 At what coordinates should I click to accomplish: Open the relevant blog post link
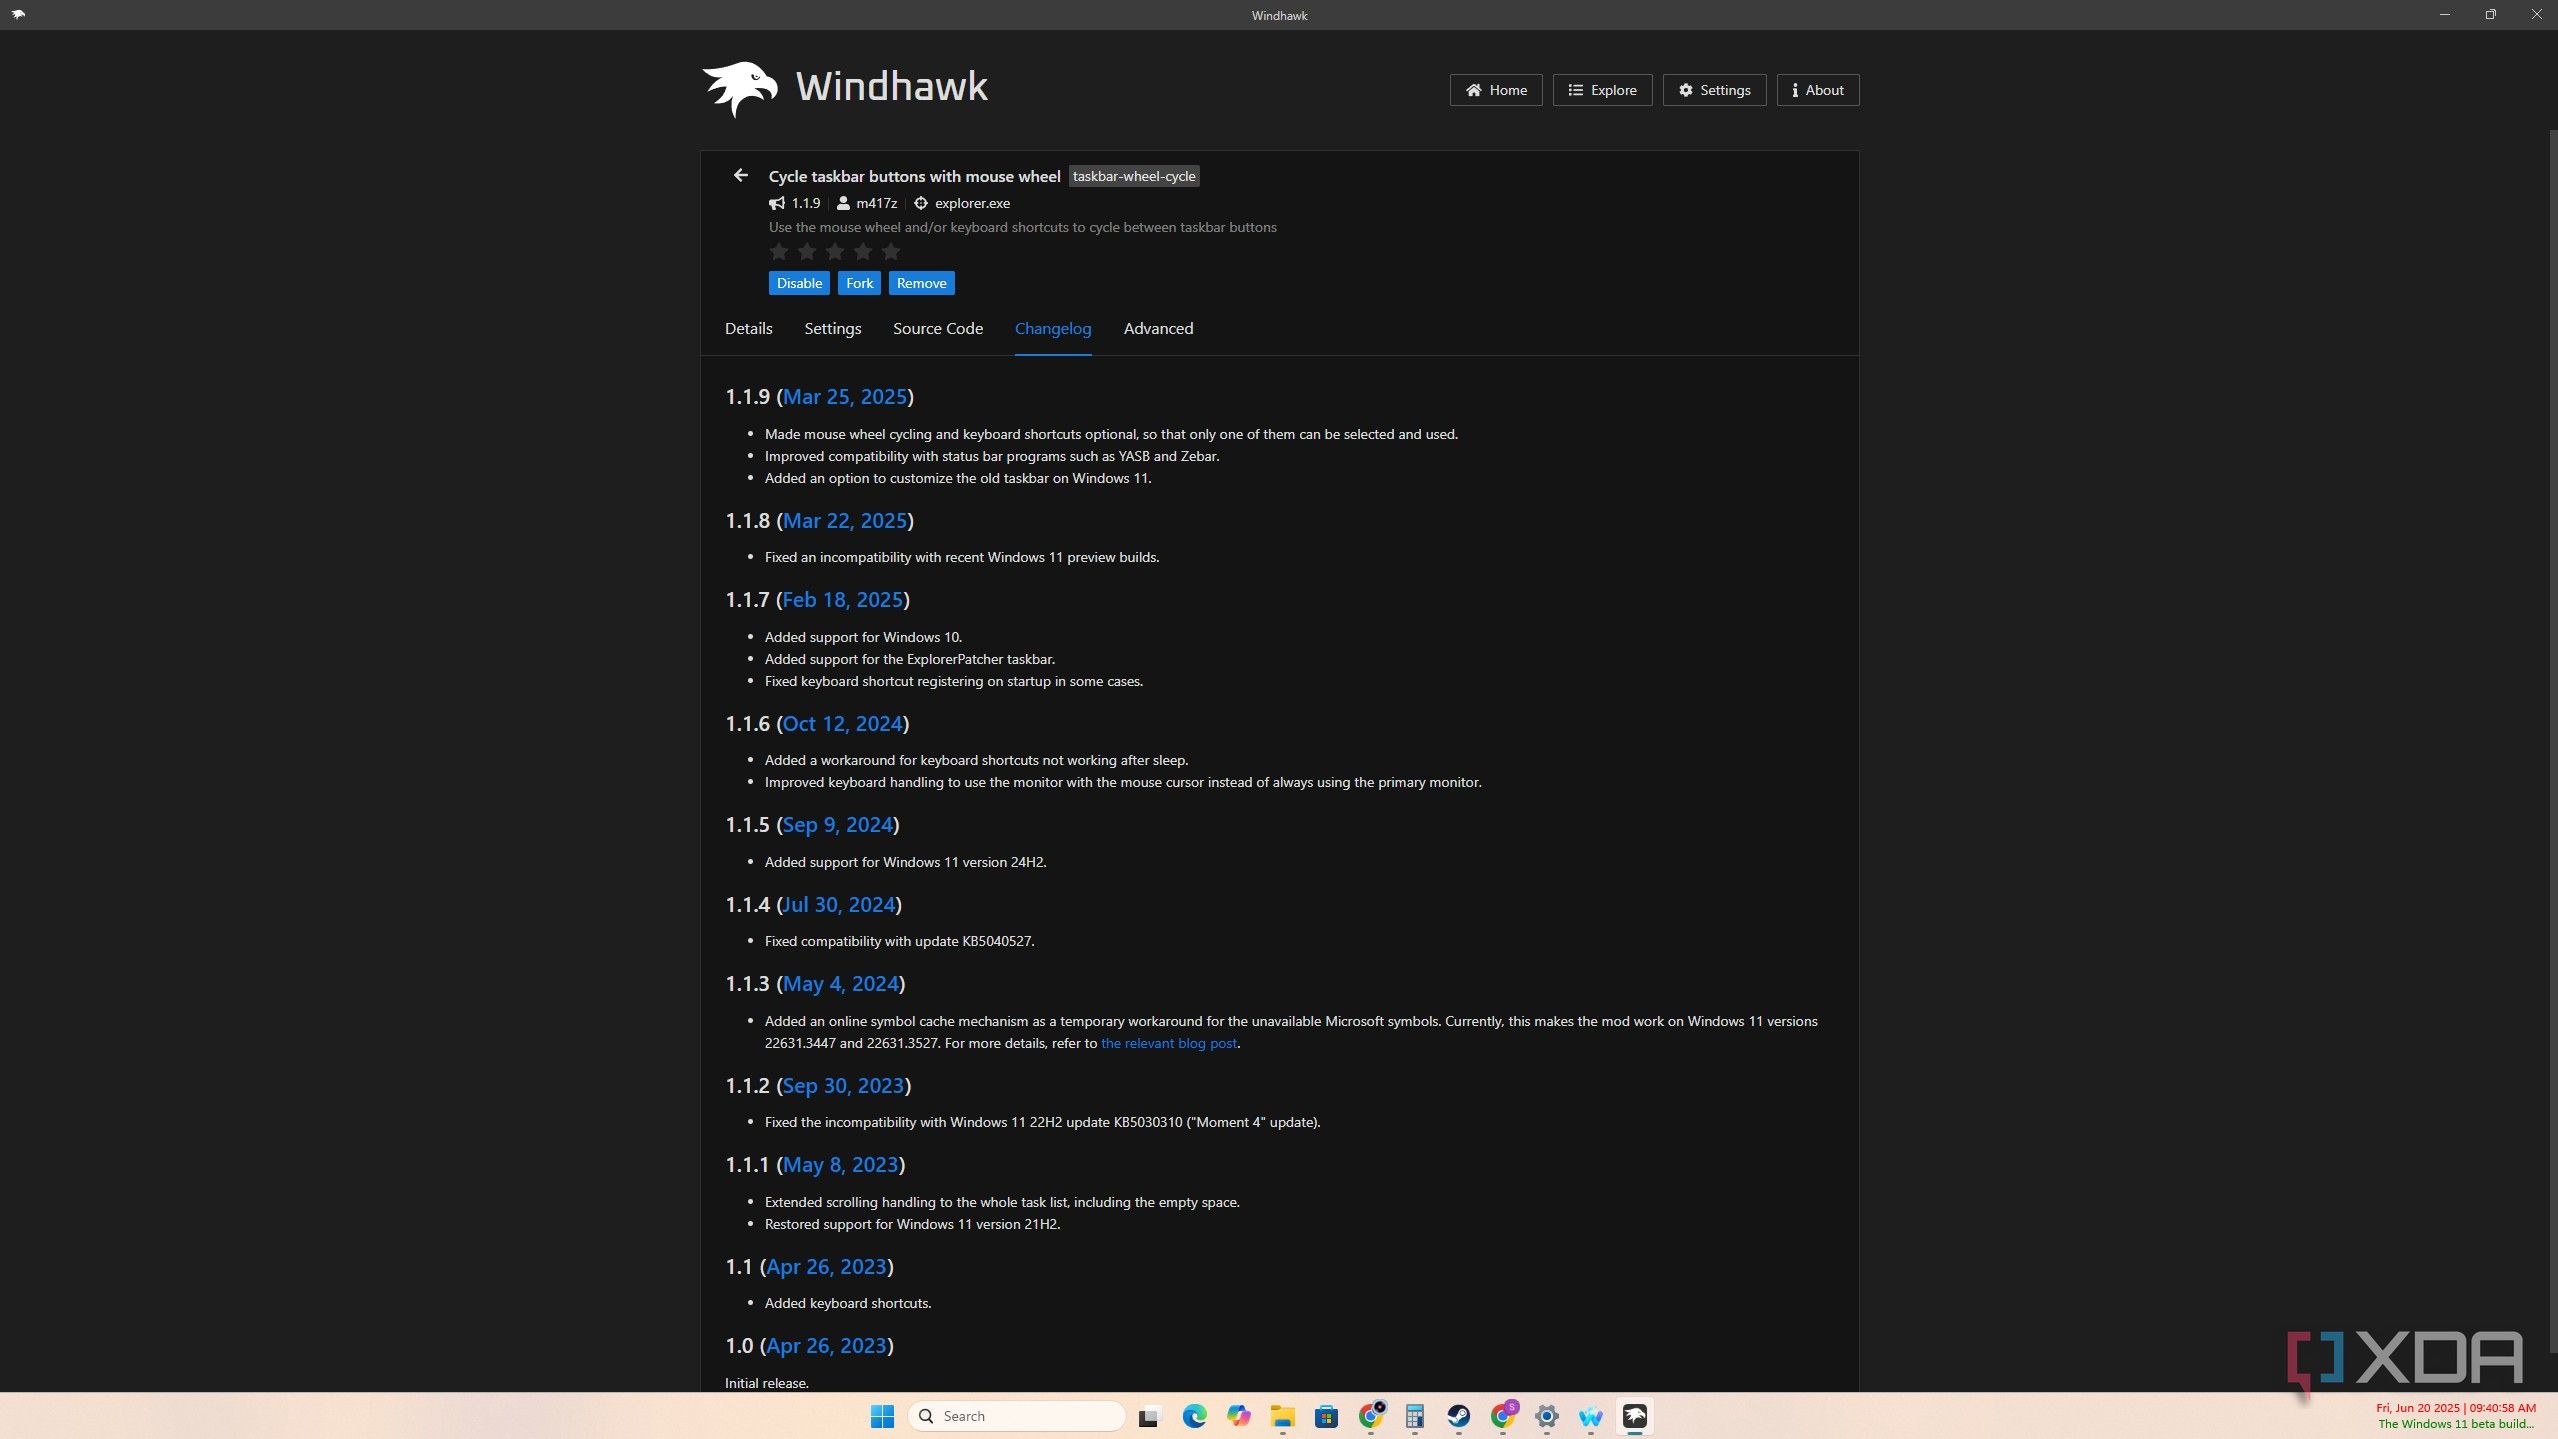(1169, 1043)
